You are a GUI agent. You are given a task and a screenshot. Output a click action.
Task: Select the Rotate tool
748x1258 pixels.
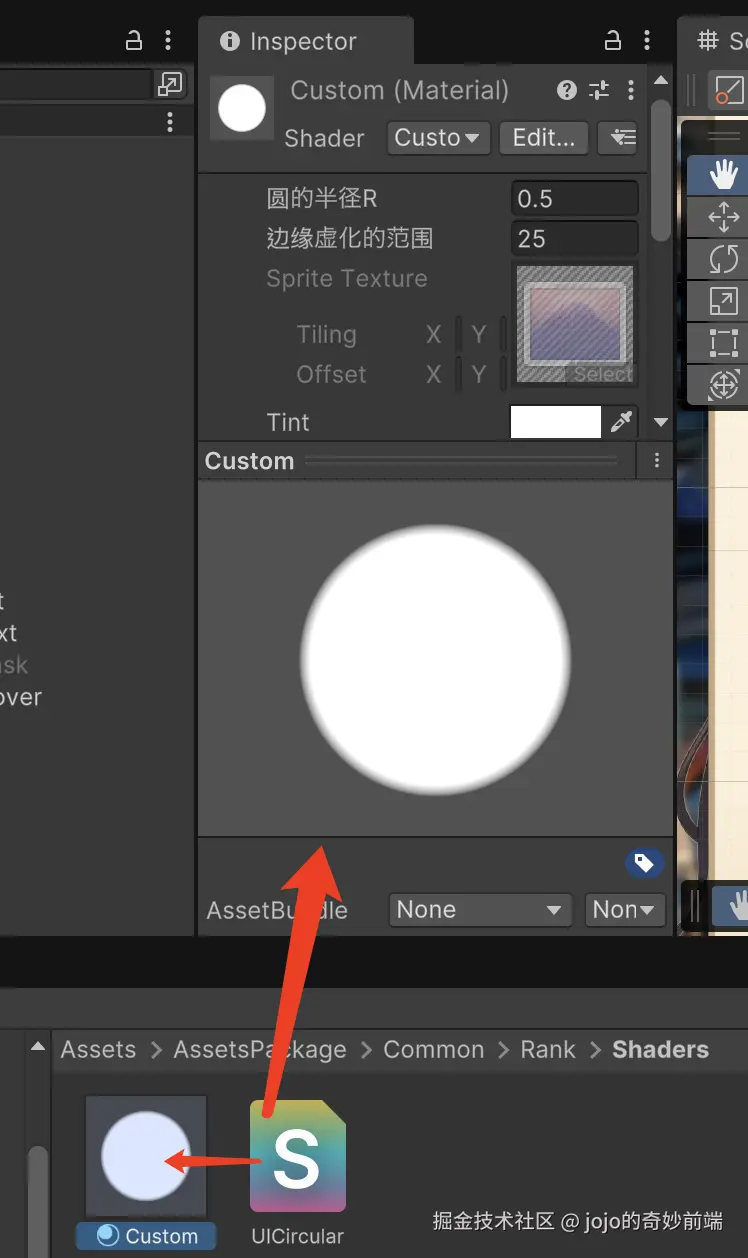722,259
